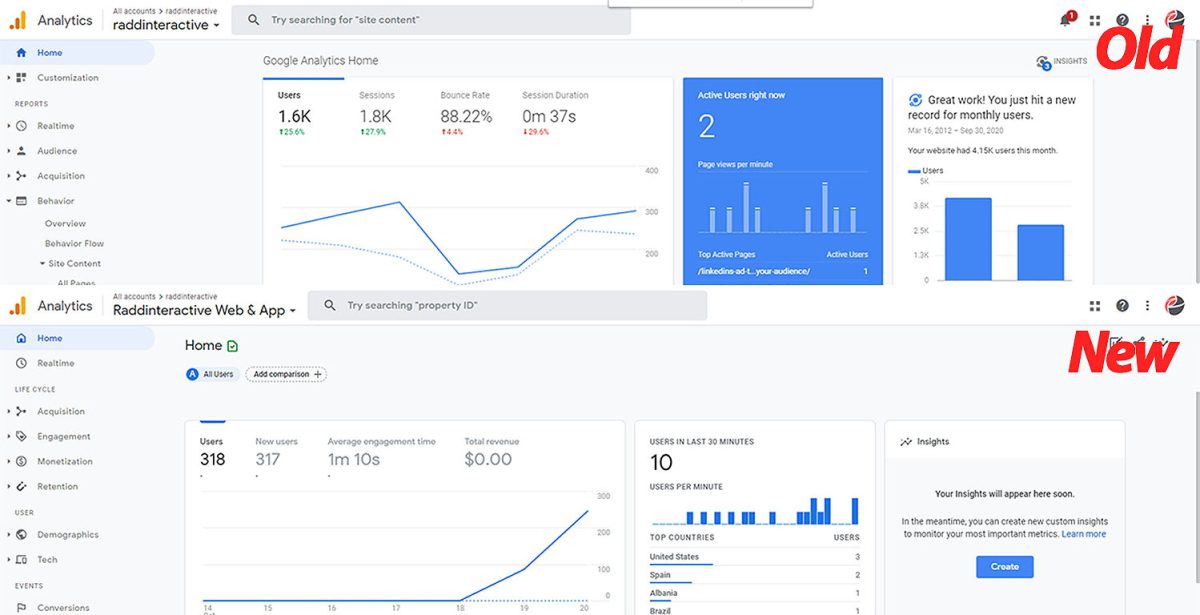This screenshot has width=1200, height=615.
Task: Click the notifications bell icon
Action: [x=1063, y=20]
